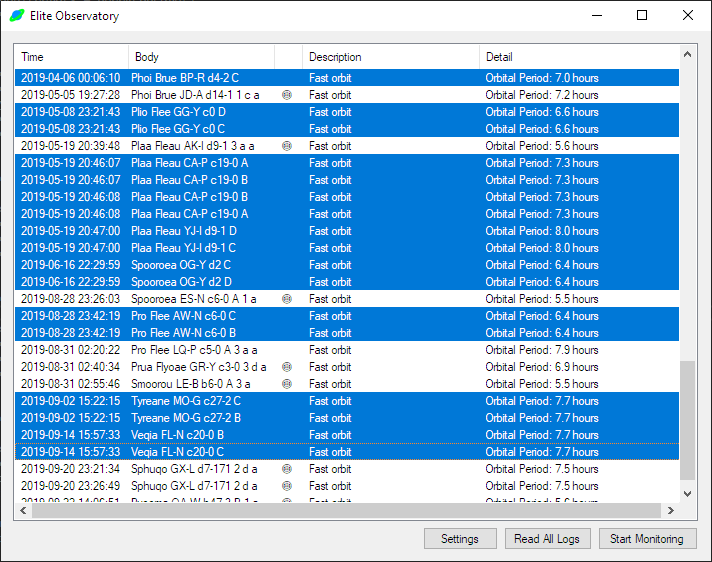Select row Tyreane MO-G c27-2 B
The image size is (712, 562).
347,418
